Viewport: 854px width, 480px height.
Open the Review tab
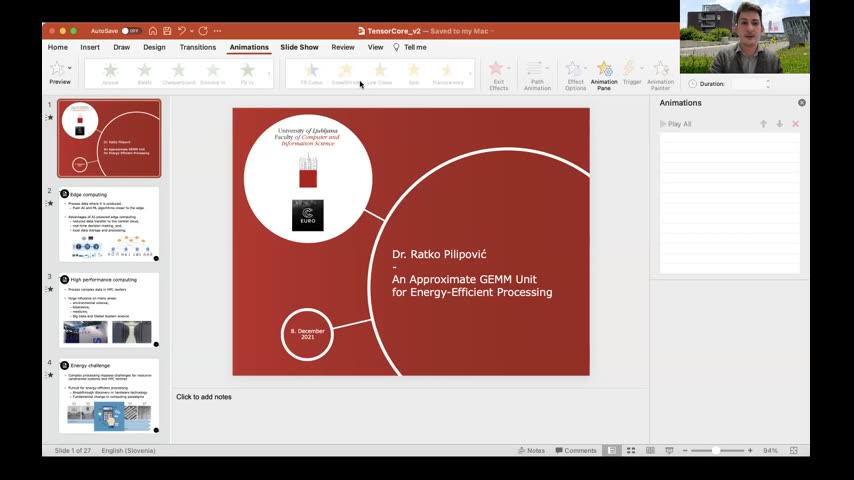pyautogui.click(x=343, y=47)
